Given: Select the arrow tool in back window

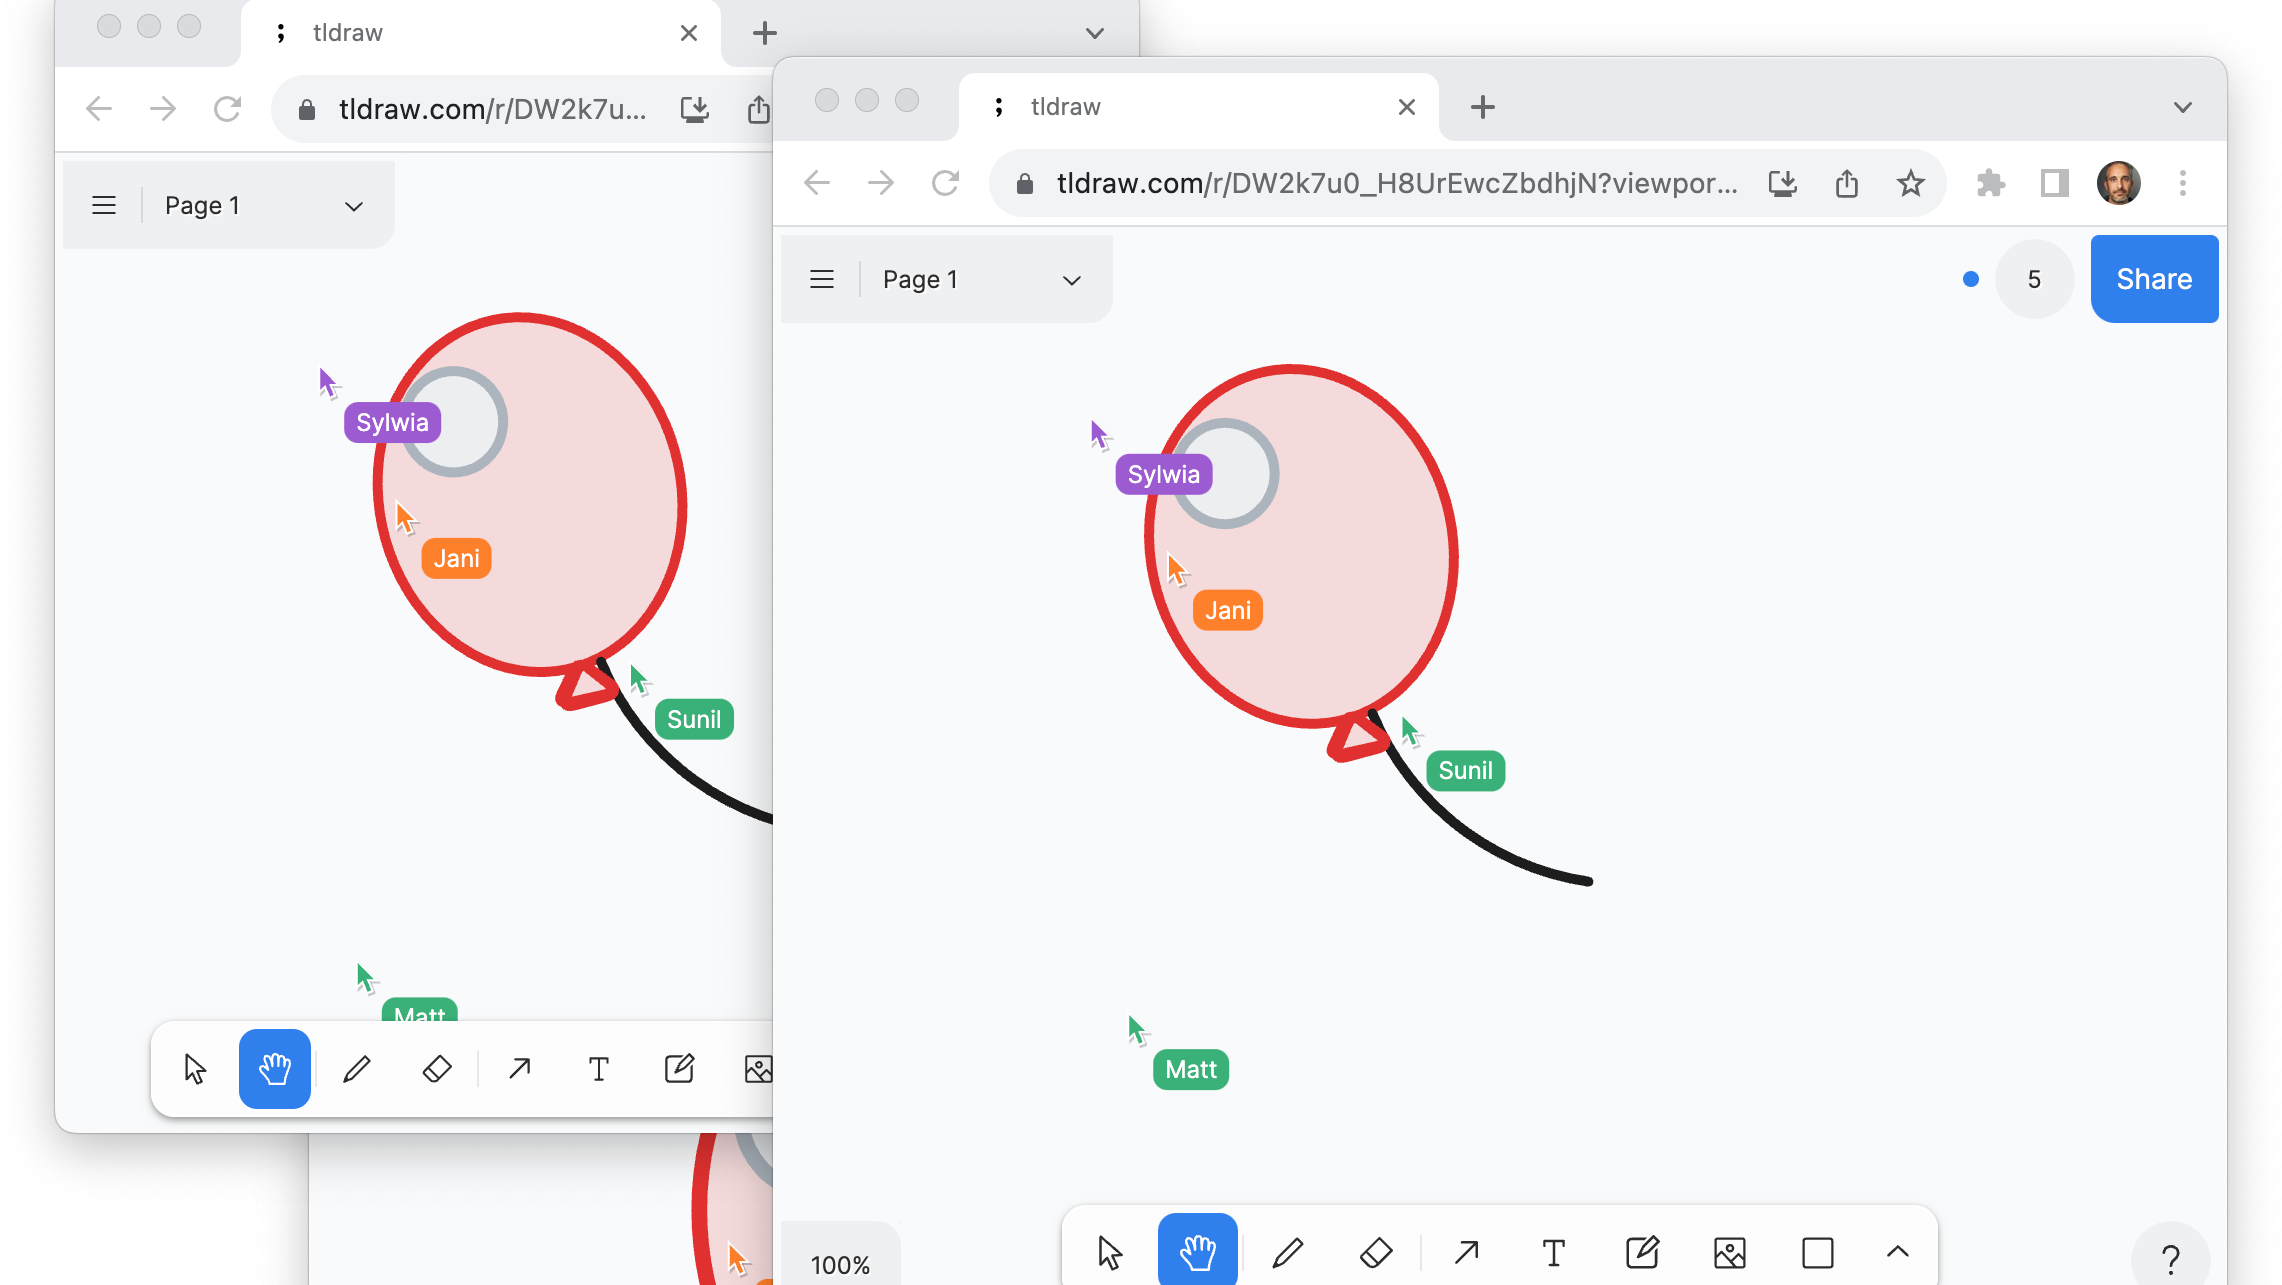Looking at the screenshot, I should click(519, 1069).
